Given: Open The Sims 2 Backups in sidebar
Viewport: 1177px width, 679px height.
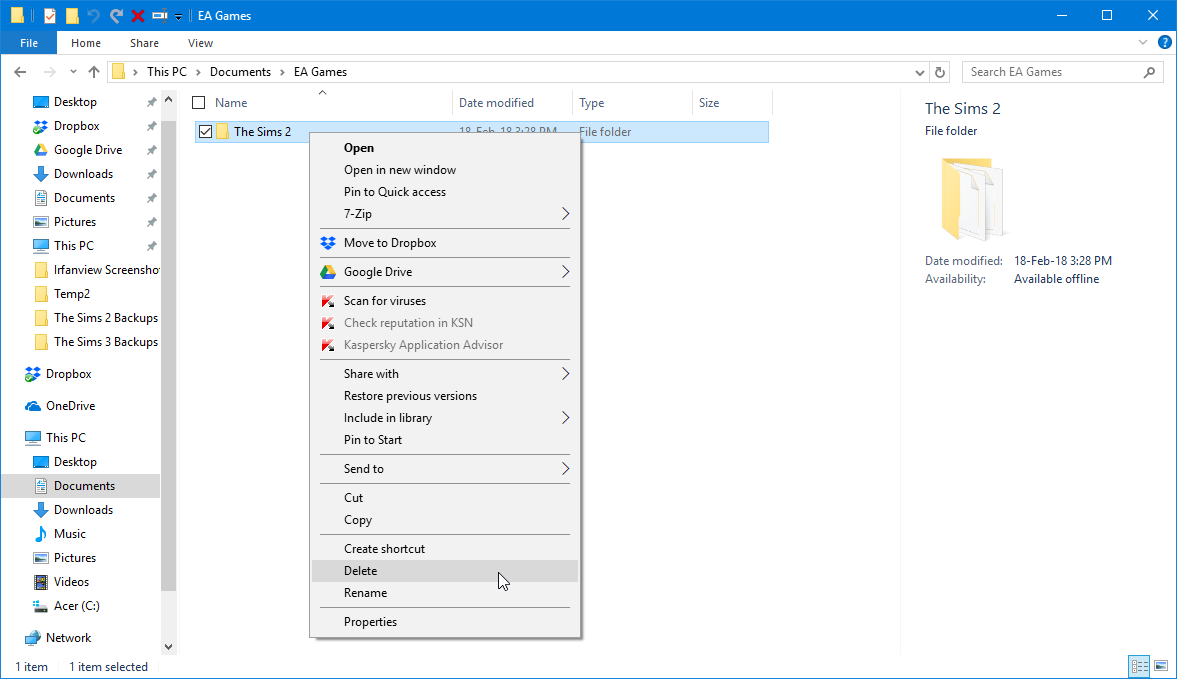Looking at the screenshot, I should click(105, 318).
